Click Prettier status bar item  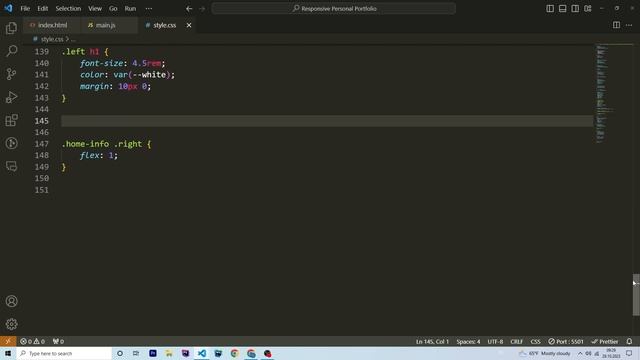click(605, 341)
